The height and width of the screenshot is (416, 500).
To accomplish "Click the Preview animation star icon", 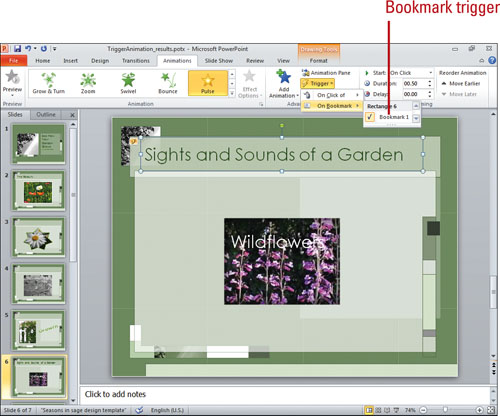I will pos(12,77).
